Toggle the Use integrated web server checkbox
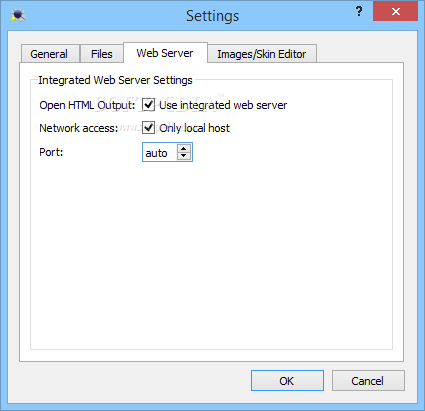Screen dimensions: 425x411 pos(148,104)
